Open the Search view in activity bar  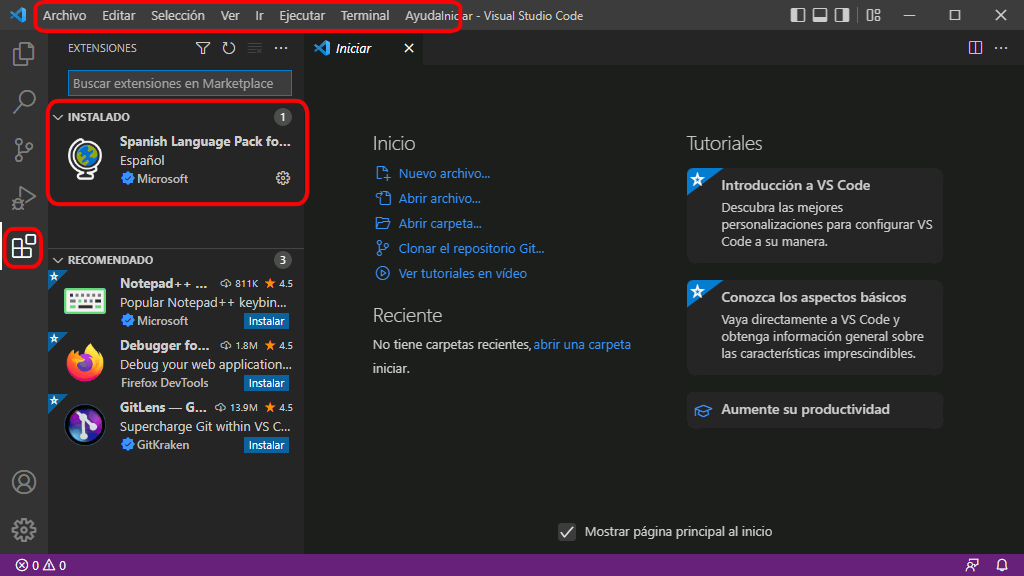(24, 102)
